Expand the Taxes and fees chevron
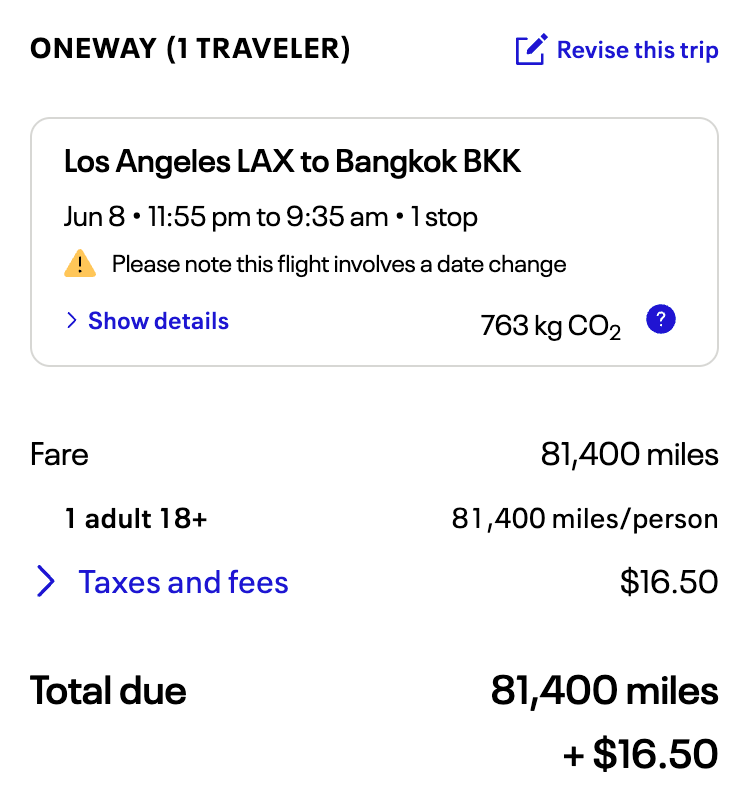Screen dimensions: 744x804 pos(46,582)
